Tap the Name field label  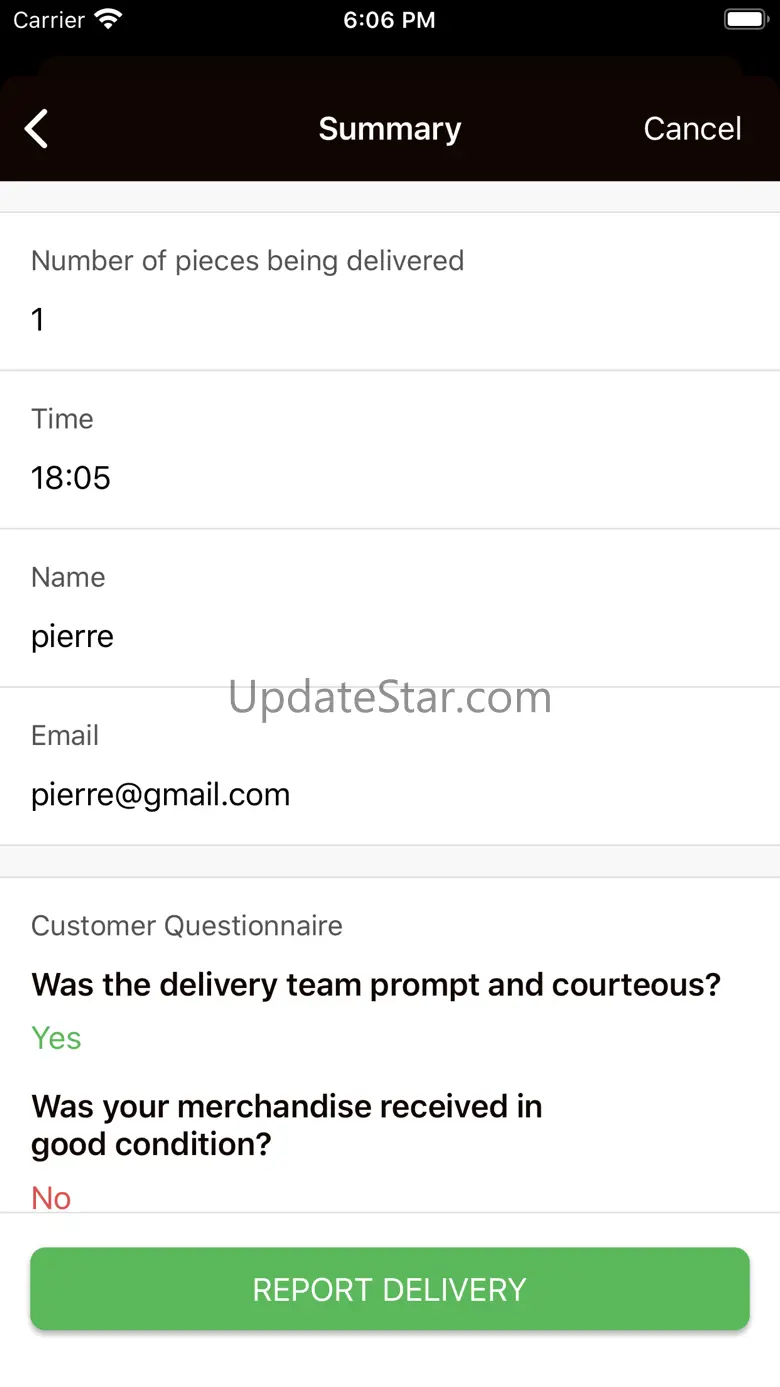(x=68, y=578)
